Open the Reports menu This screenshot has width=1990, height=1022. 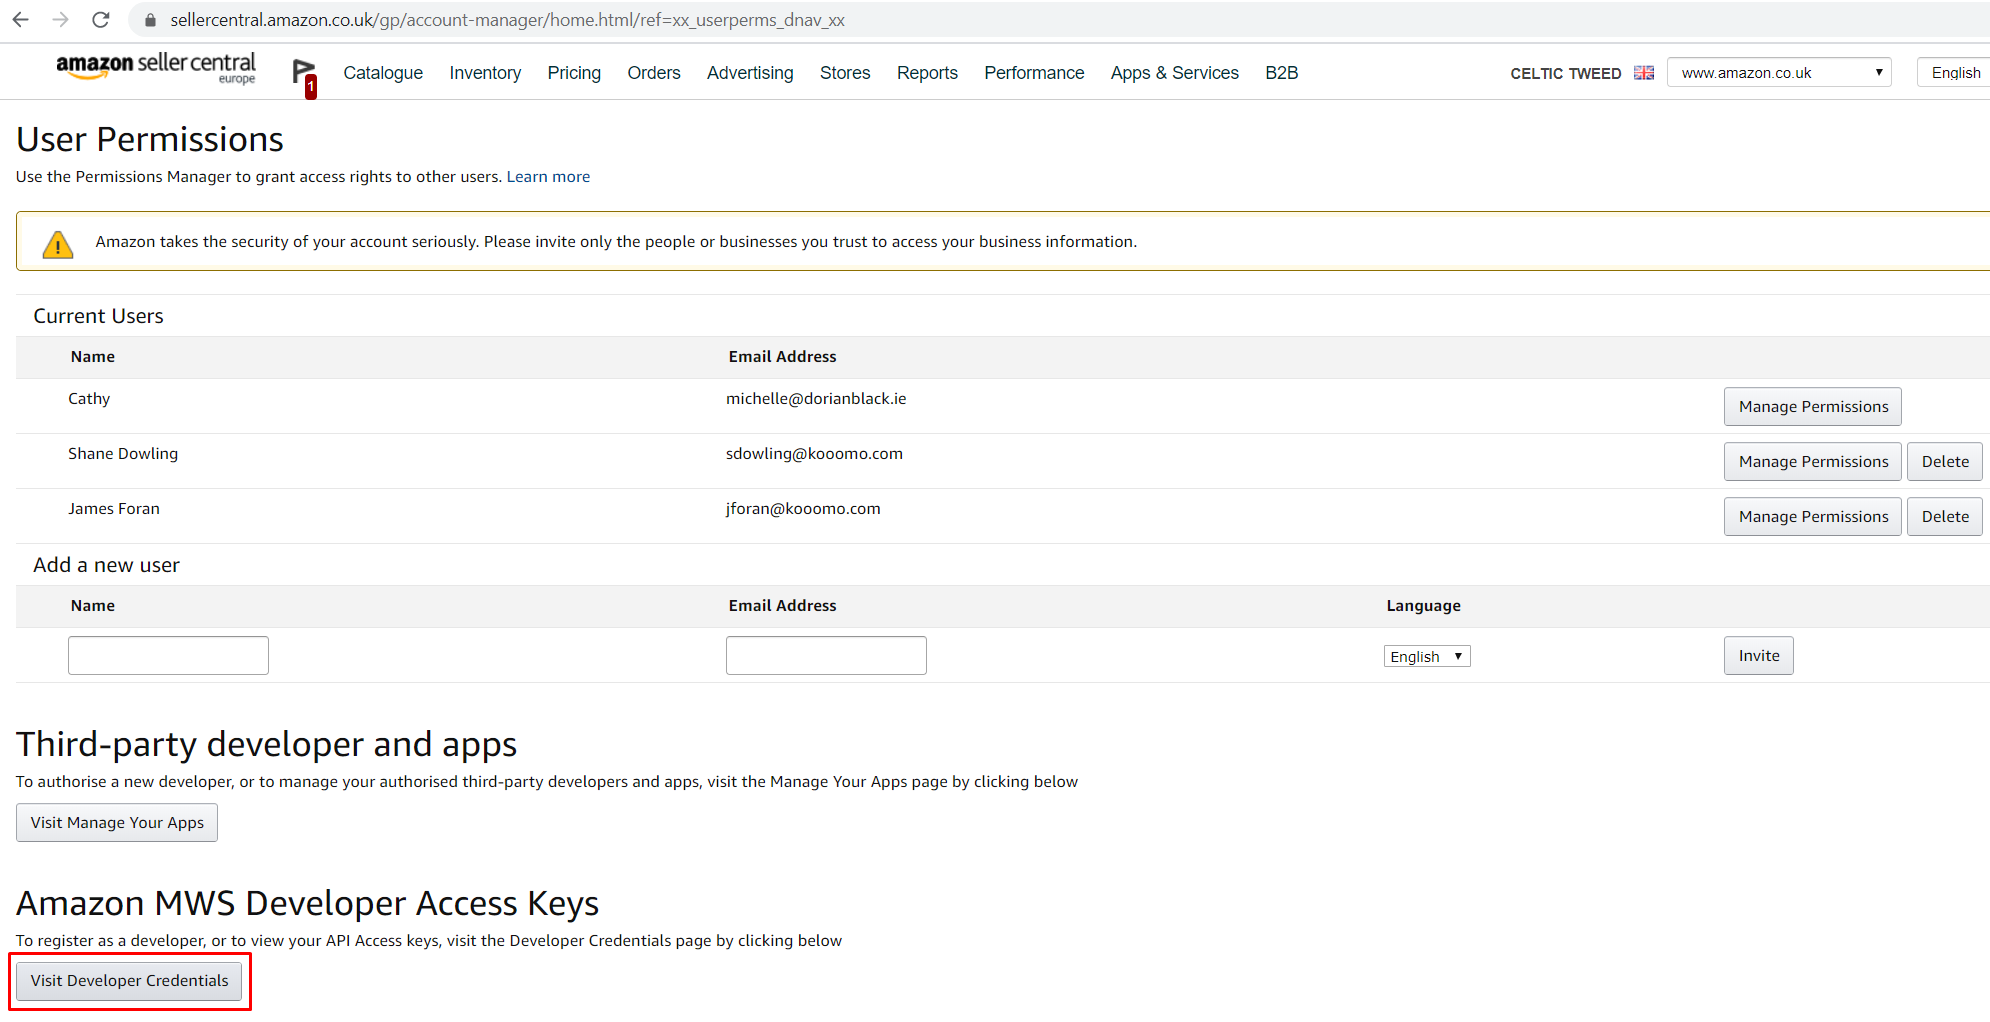point(927,73)
